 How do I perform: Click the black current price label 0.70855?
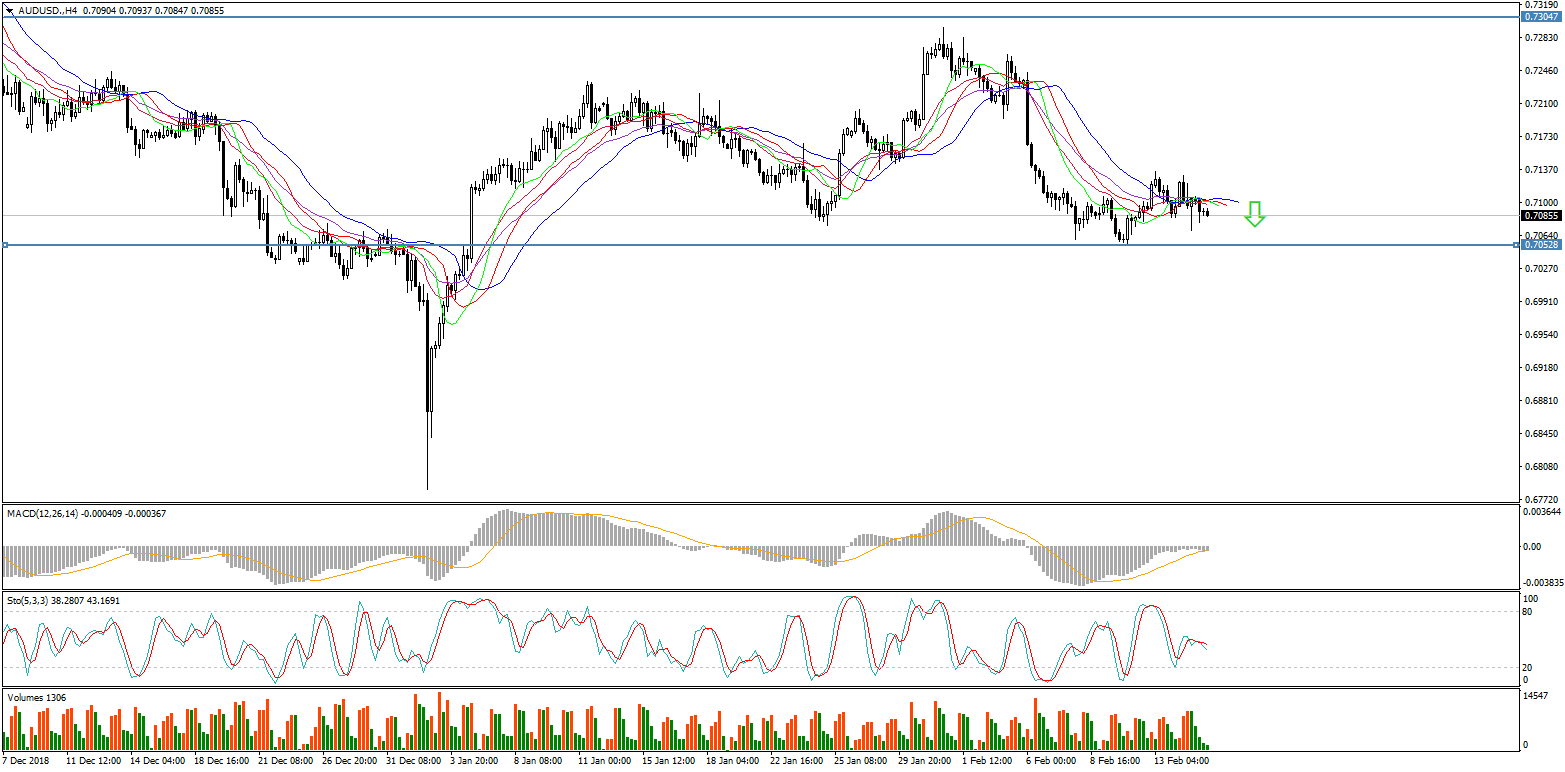1539,215
